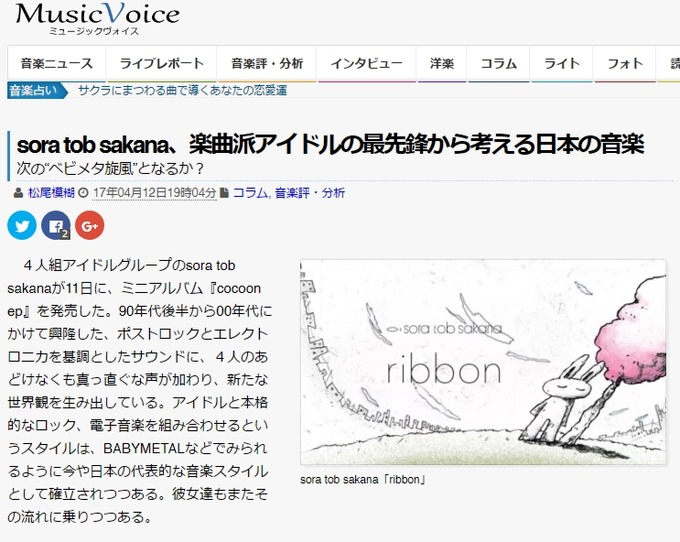Screen dimensions: 680x542
Task: Click the clock icon beside the date
Action: pos(83,193)
